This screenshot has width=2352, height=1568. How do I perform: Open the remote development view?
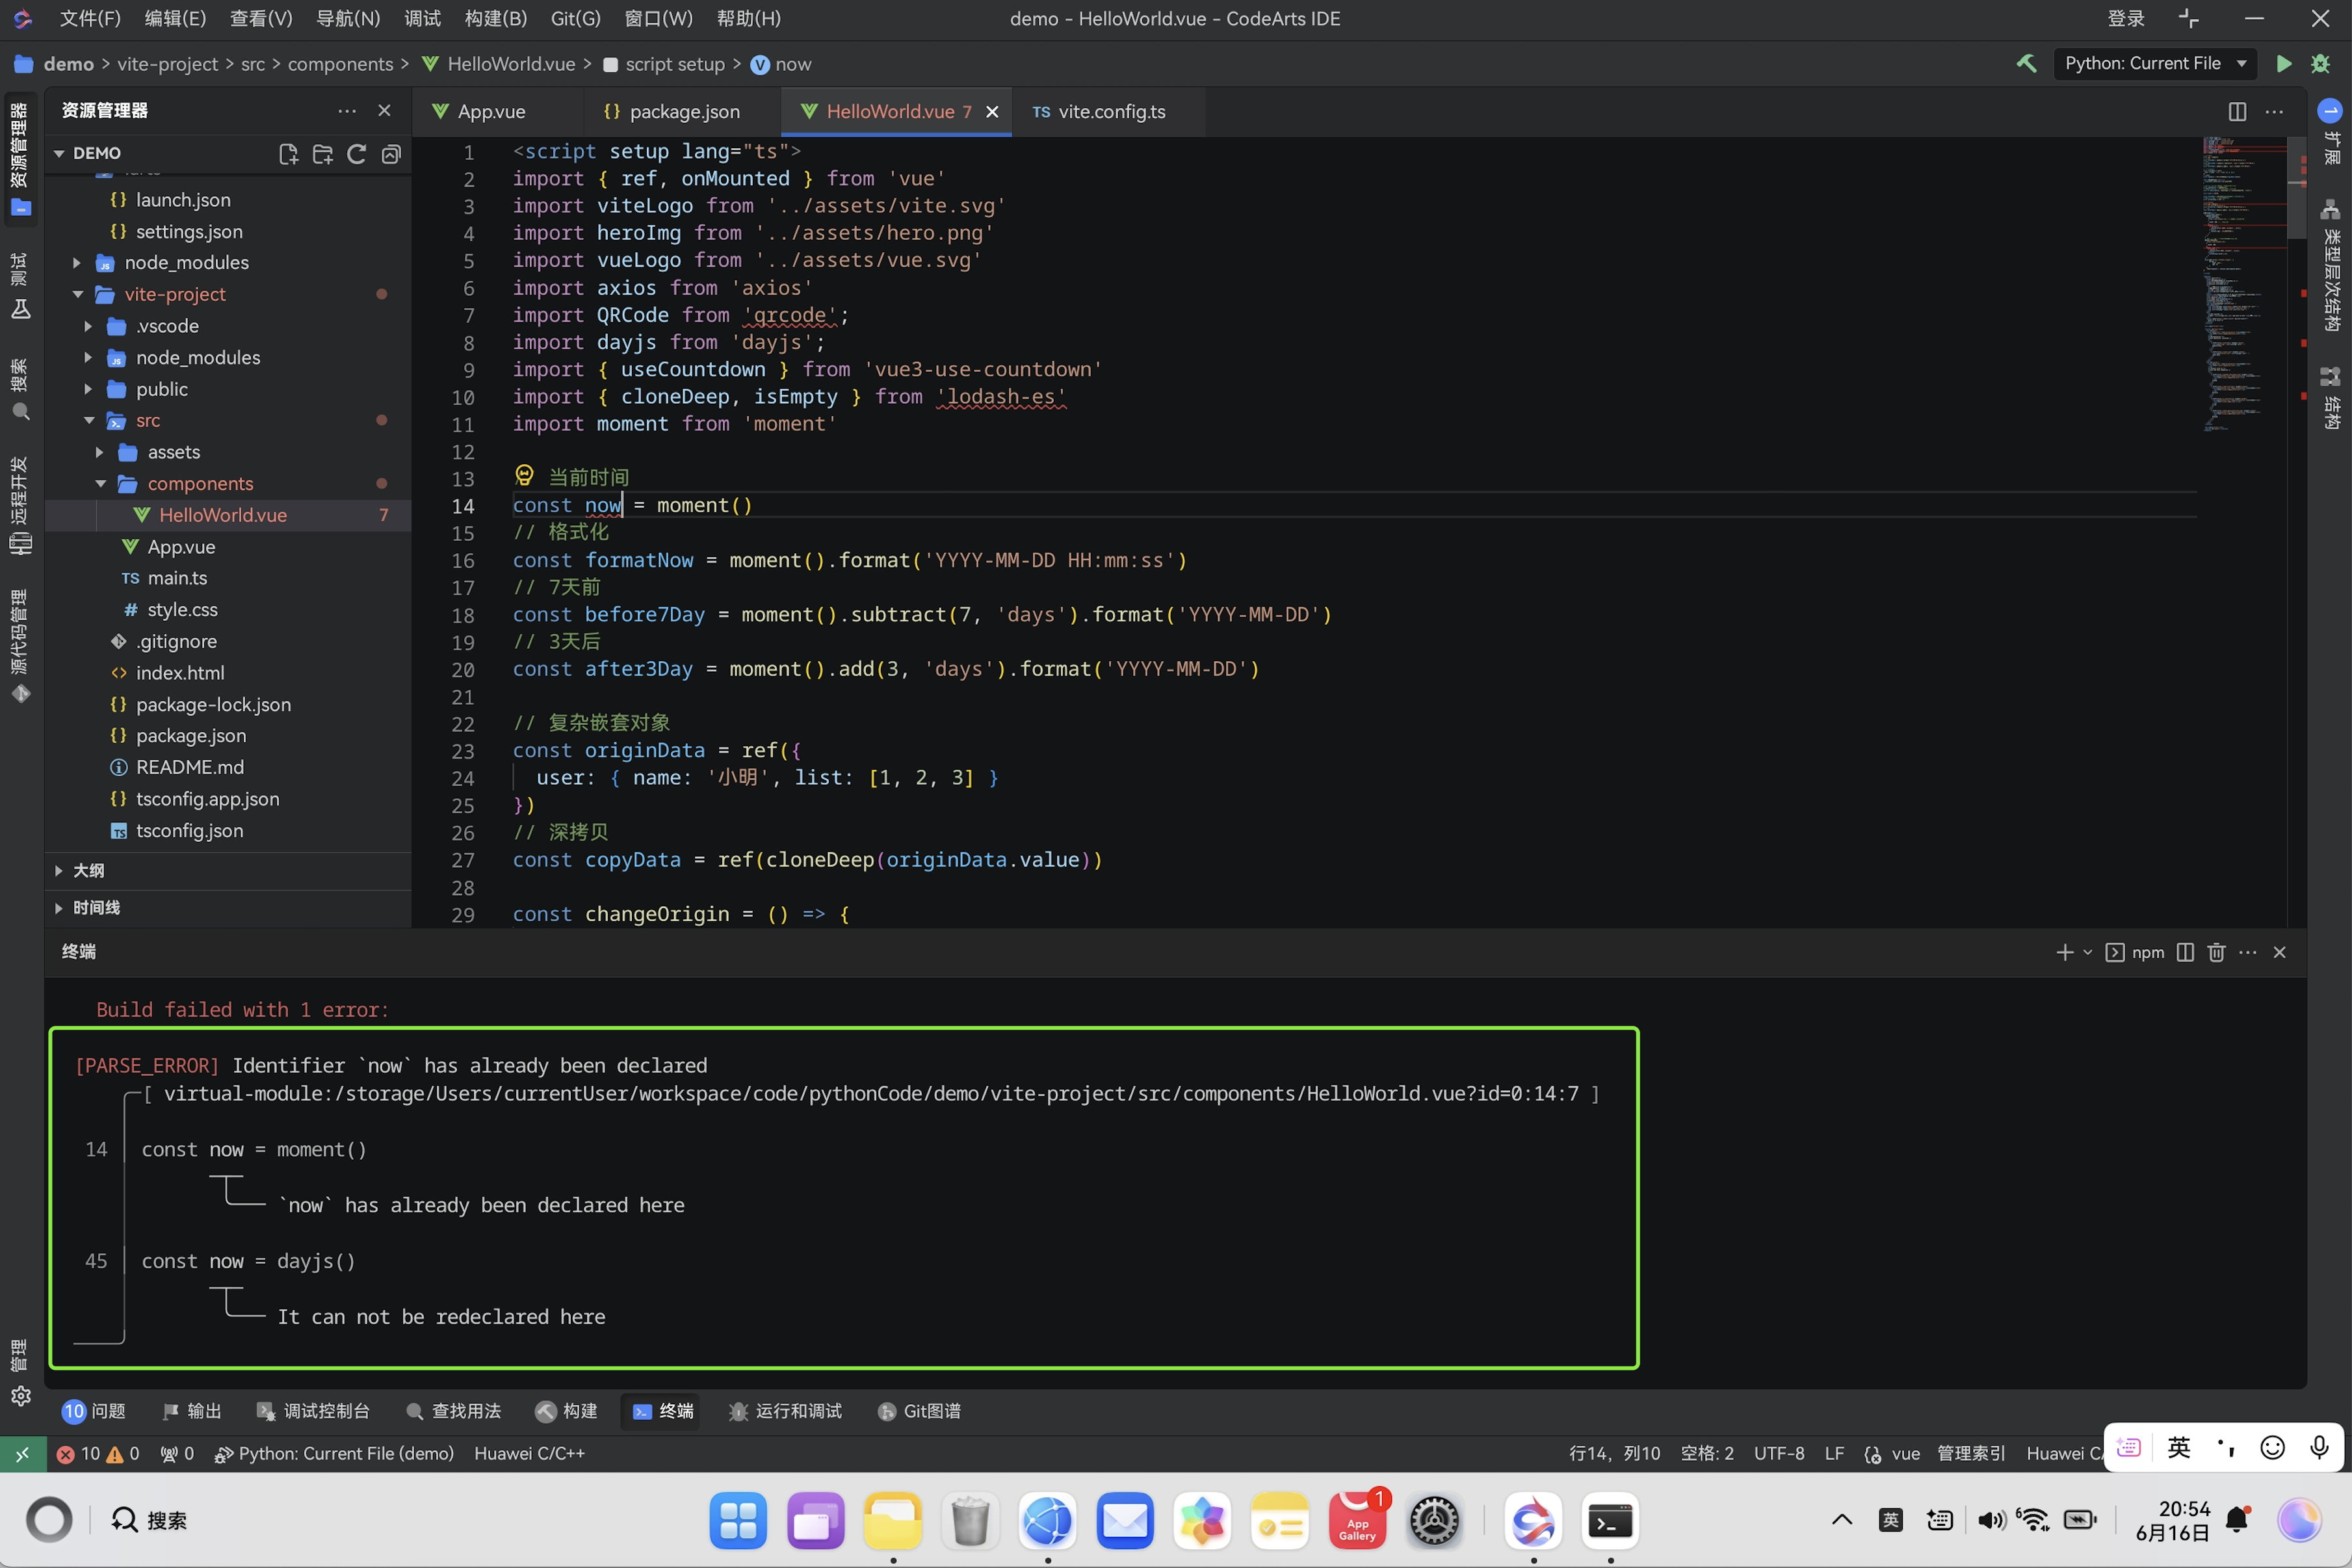[x=20, y=505]
